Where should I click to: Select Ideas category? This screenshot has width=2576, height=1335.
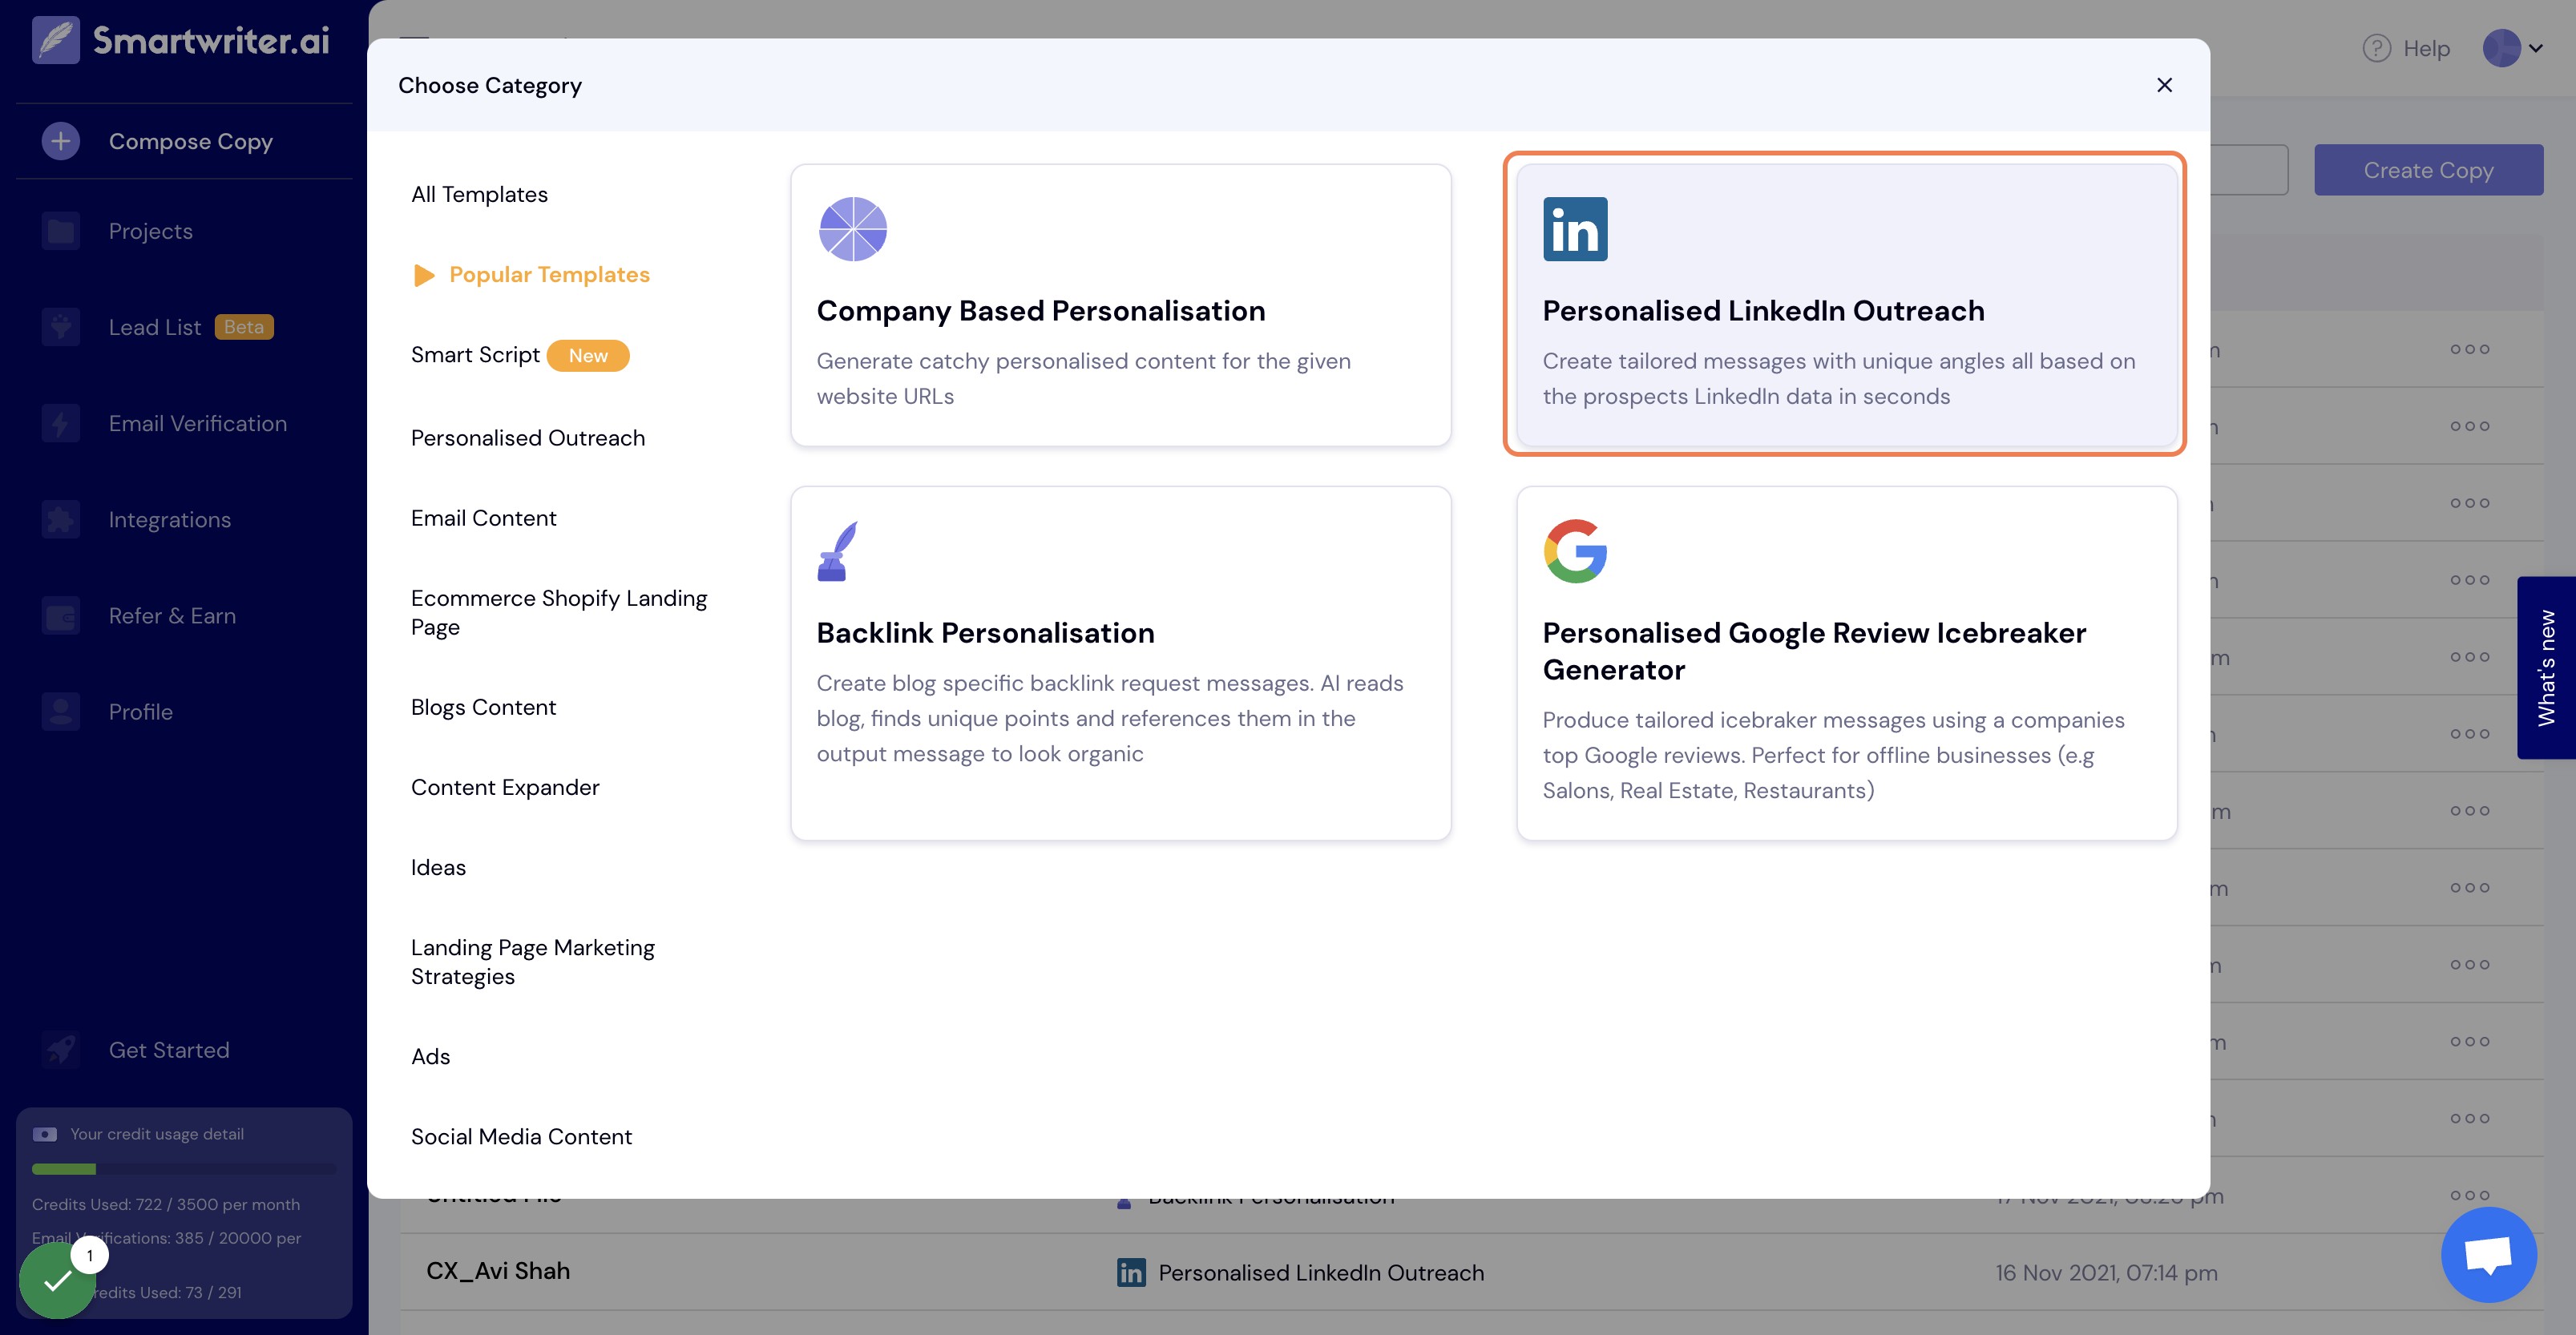click(x=438, y=867)
